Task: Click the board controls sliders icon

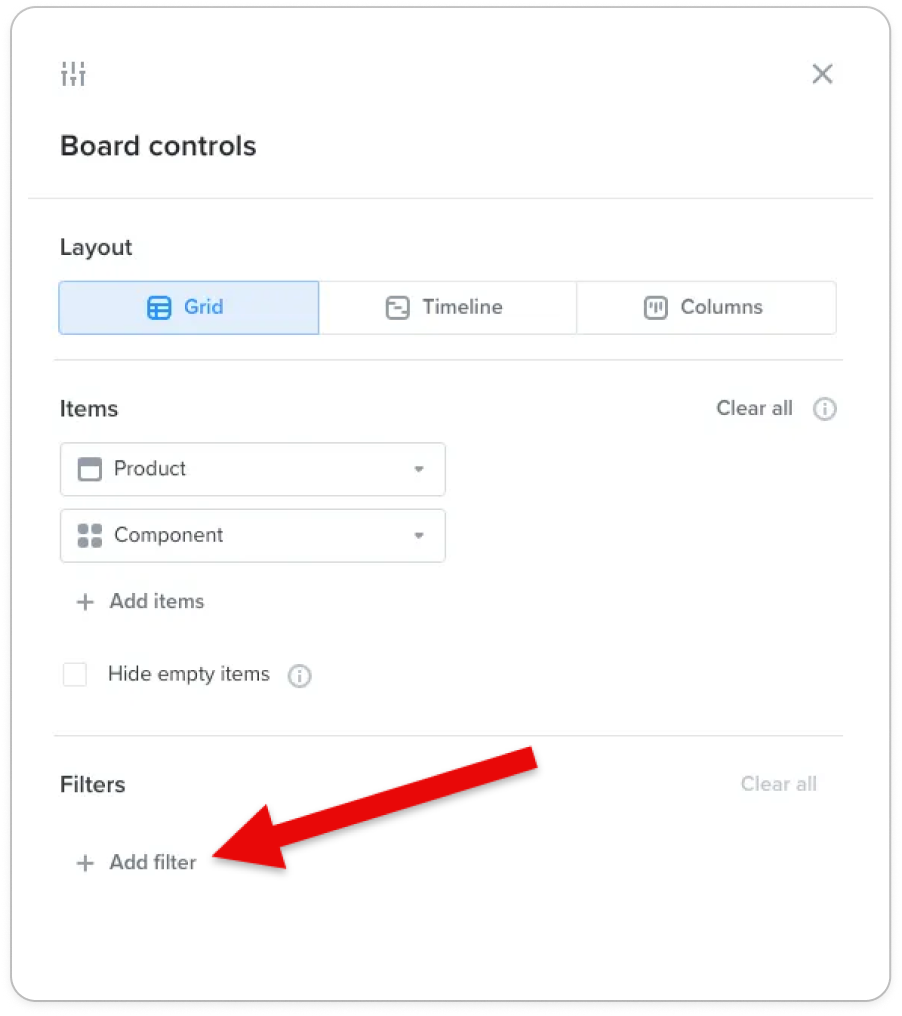Action: tap(73, 74)
